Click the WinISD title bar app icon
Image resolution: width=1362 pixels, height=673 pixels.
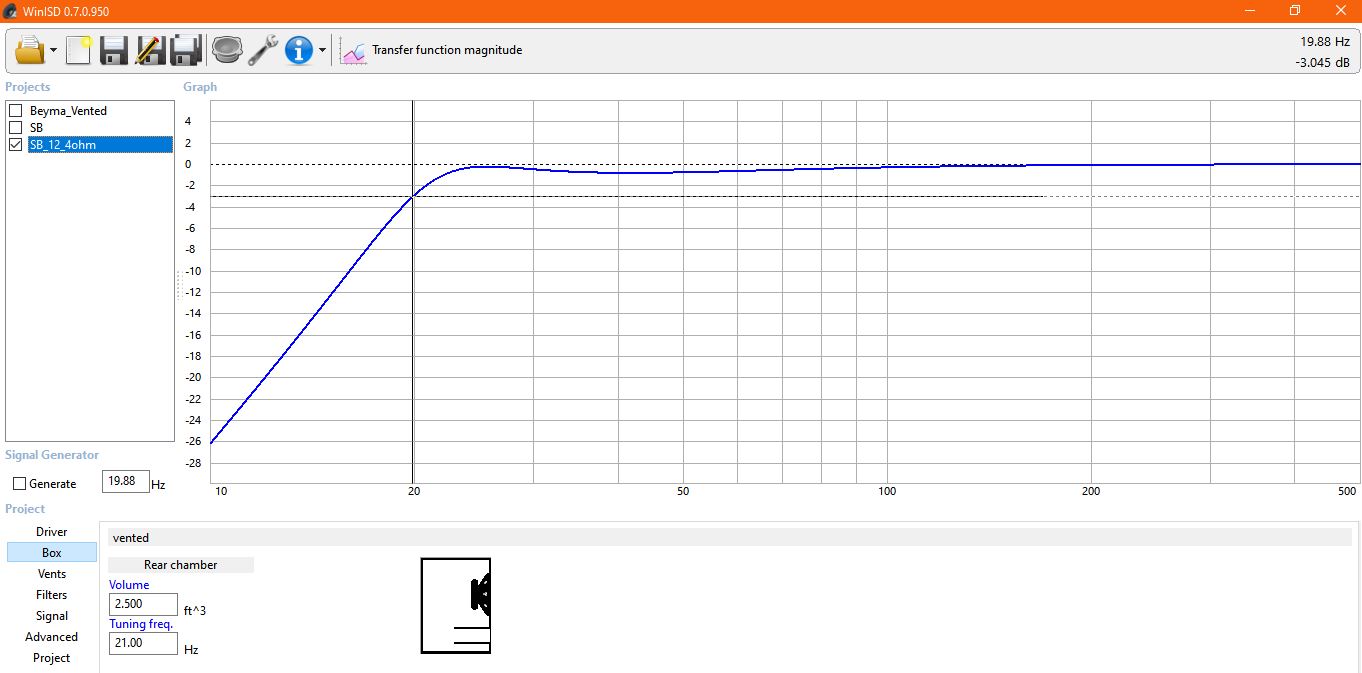pyautogui.click(x=11, y=11)
